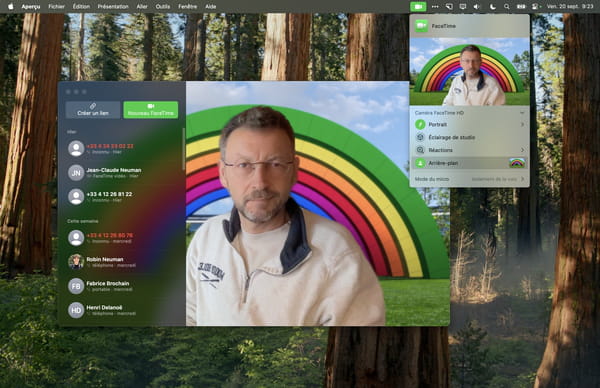Toggle Éclairage de studio lighting icon
Screen dimensions: 600x388
[420, 137]
